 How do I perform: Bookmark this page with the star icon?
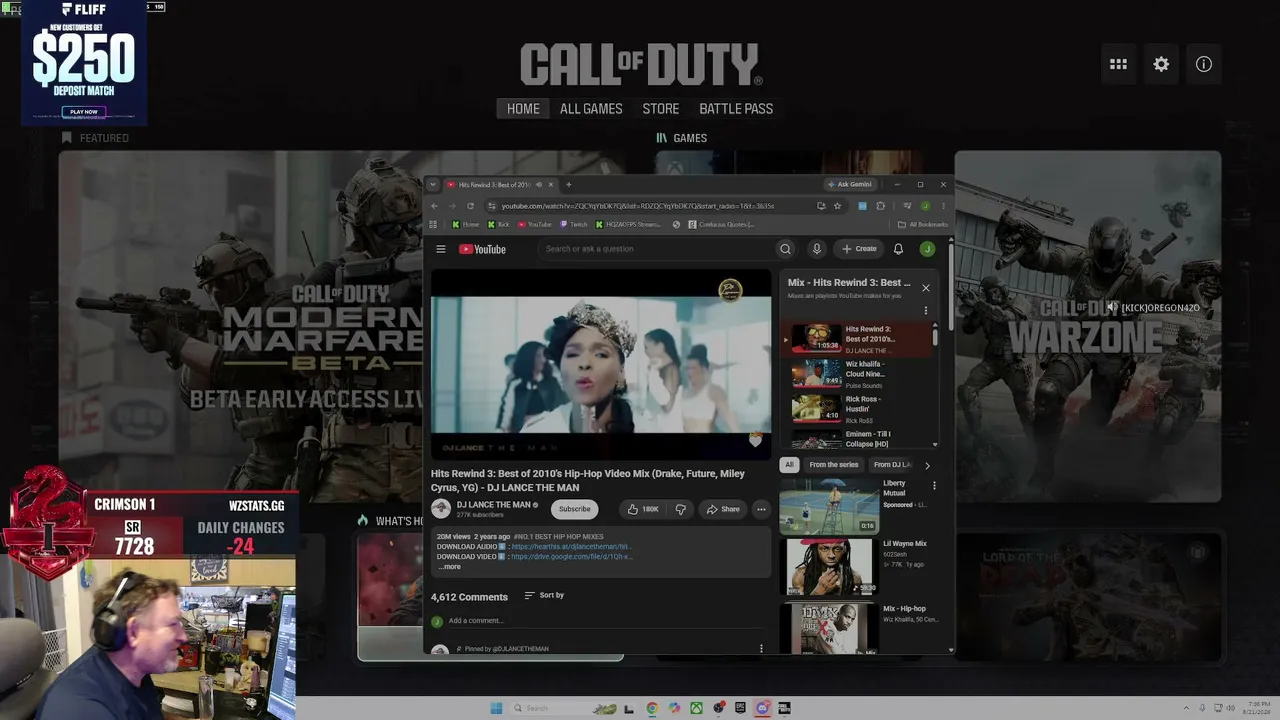click(837, 206)
